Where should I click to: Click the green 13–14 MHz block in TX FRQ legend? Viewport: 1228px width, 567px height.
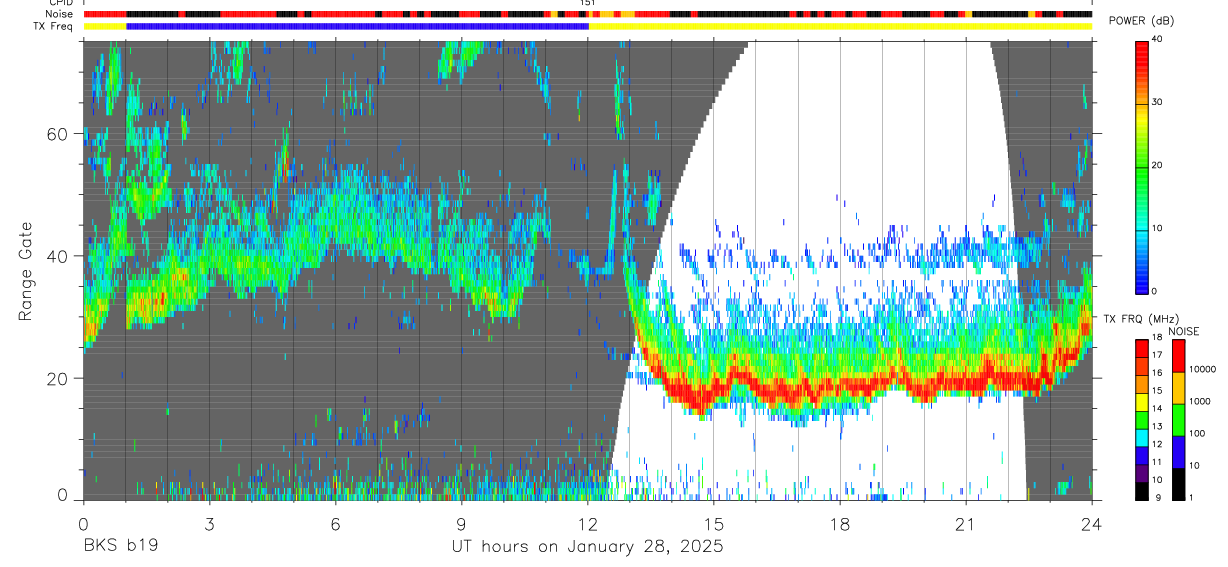(x=1142, y=420)
